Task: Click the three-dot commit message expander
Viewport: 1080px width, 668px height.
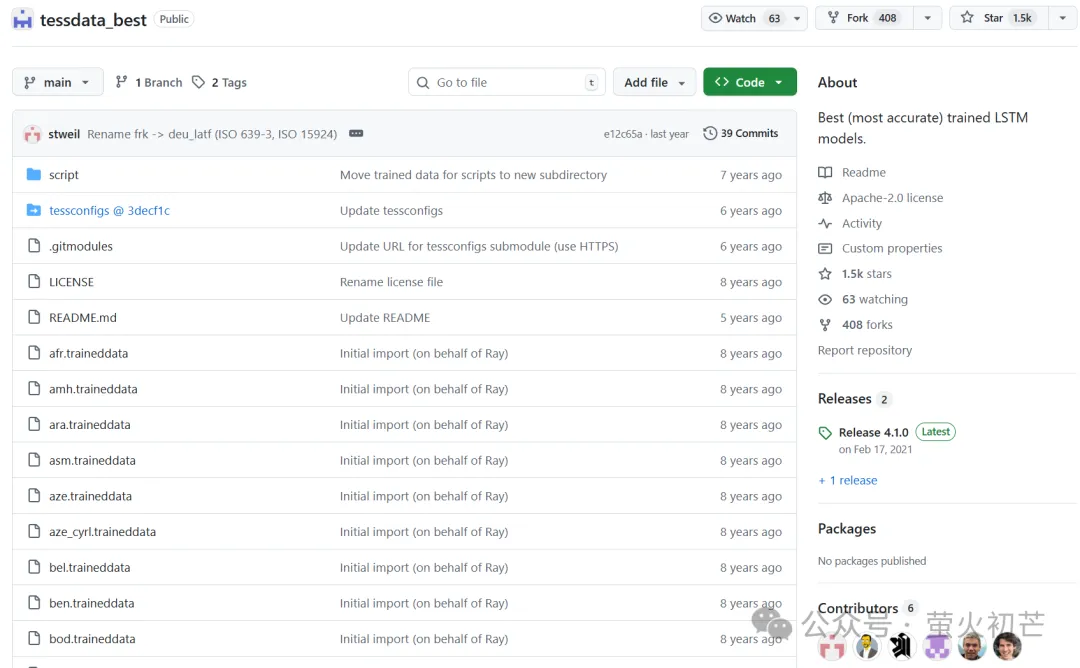Action: [355, 134]
